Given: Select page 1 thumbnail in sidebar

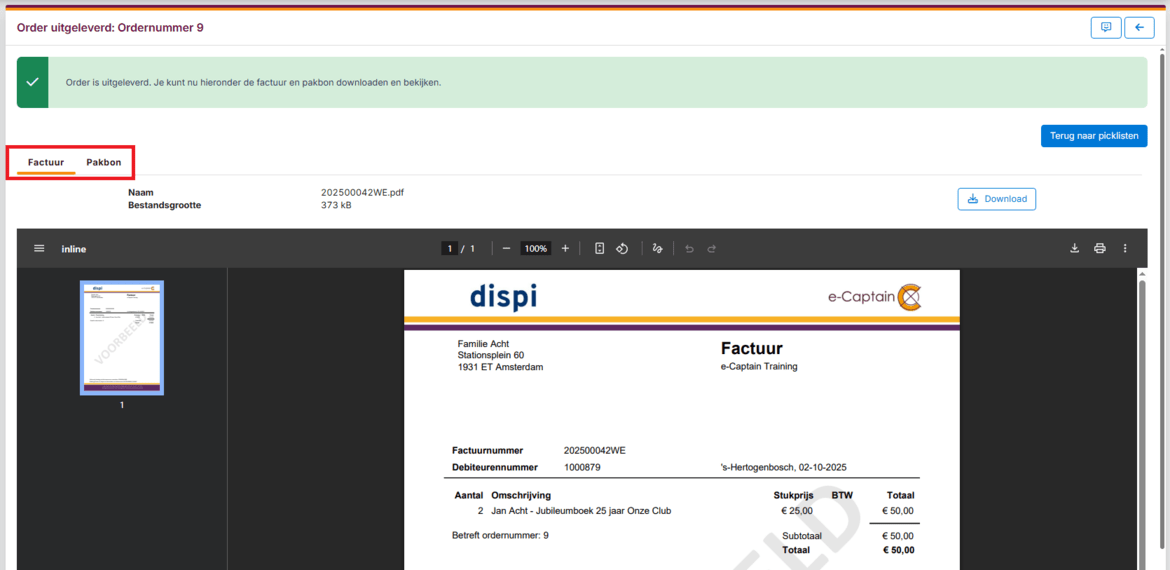Looking at the screenshot, I should (122, 338).
